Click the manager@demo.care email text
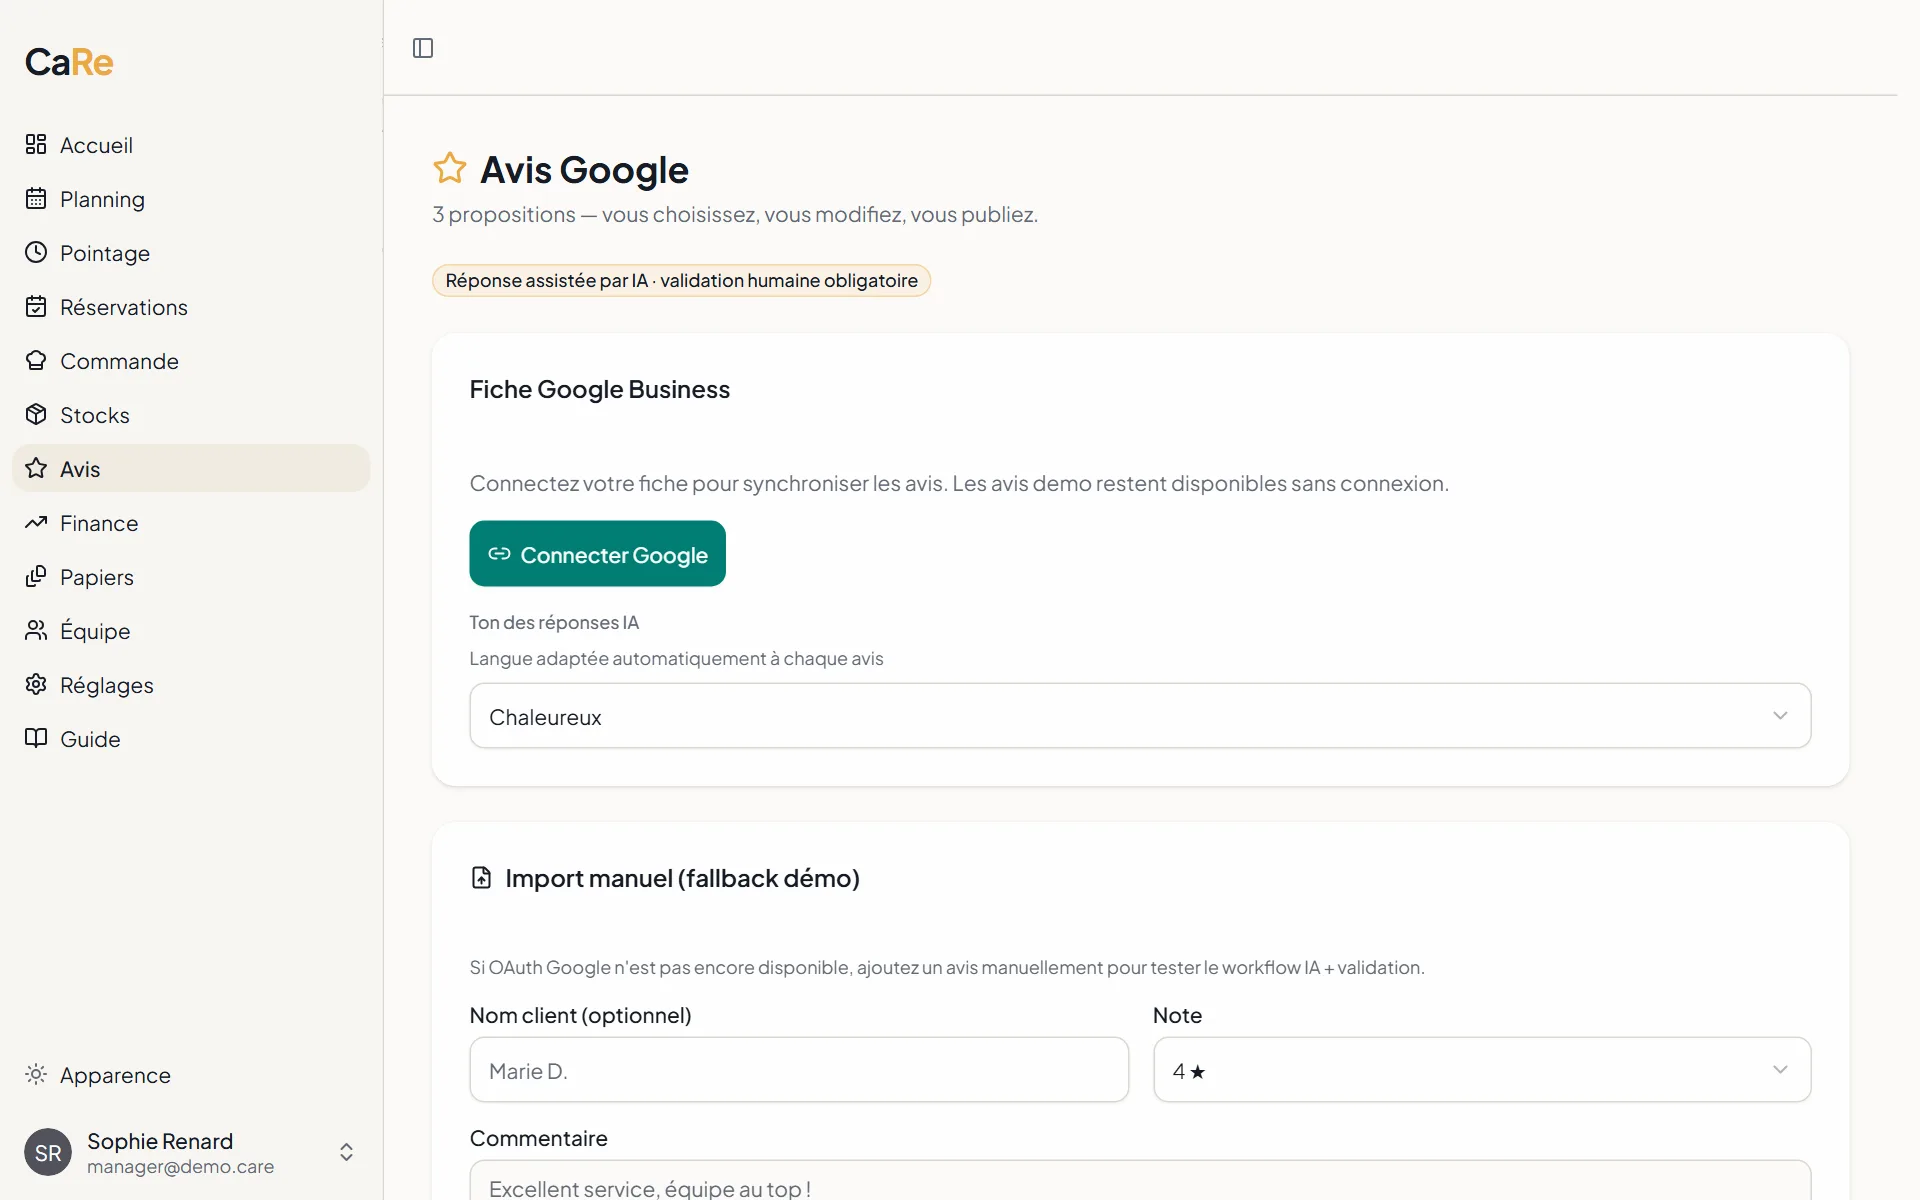This screenshot has height=1200, width=1920. [180, 1167]
